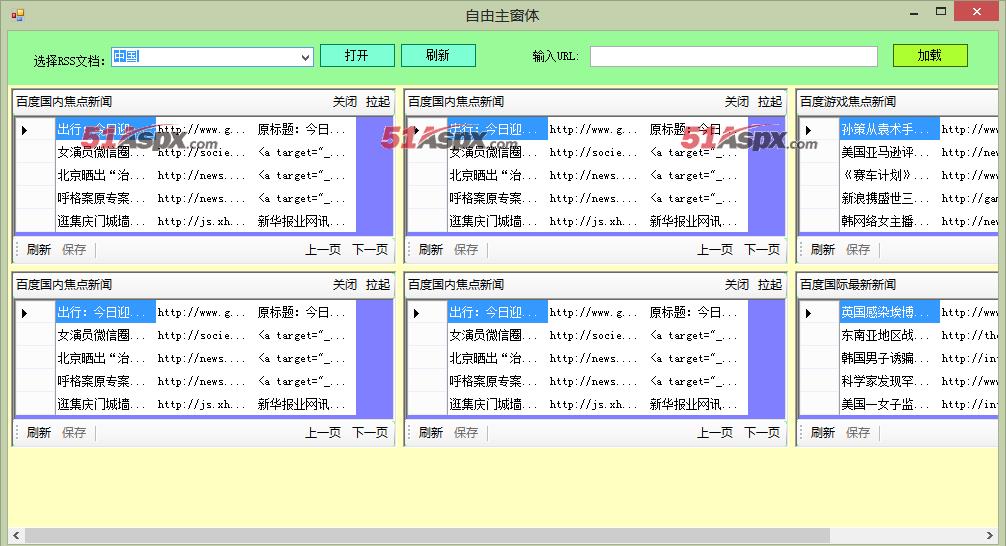Click 上一页 in the lower-middle 百度国内焦点新闻 panel
The image size is (1006, 546).
click(x=715, y=432)
